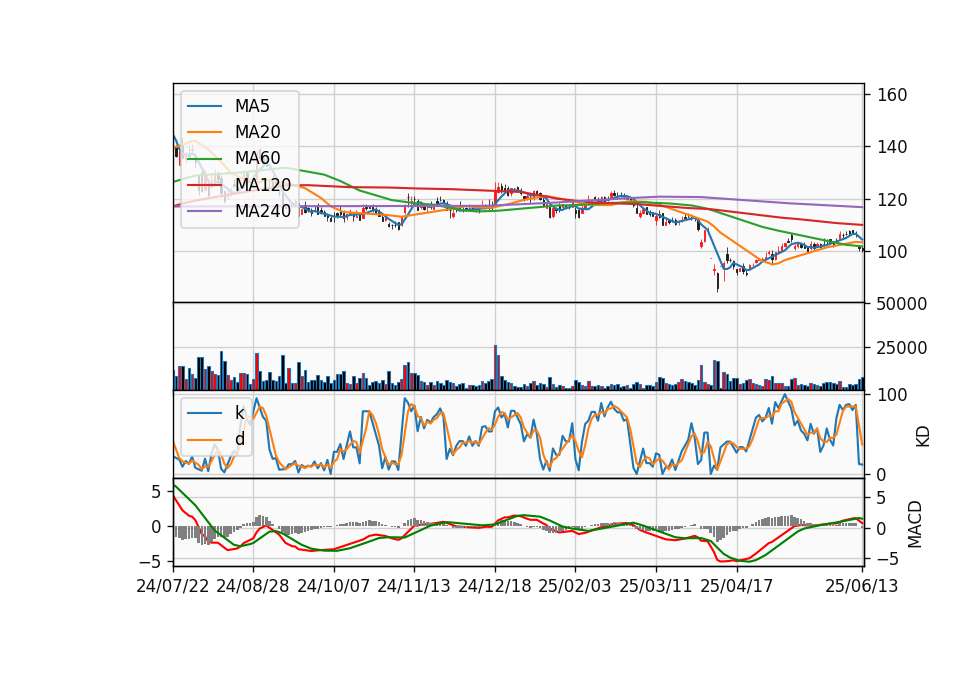Click the 160 price axis value
The image size is (960, 690).
click(x=892, y=95)
